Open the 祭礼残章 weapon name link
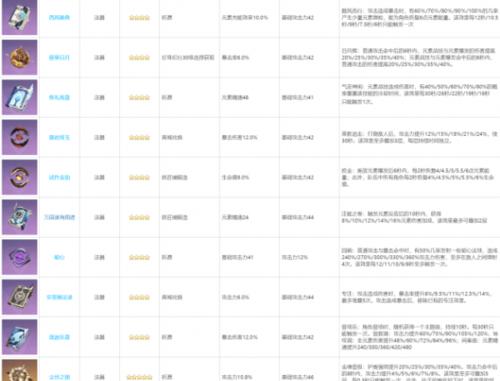The image size is (500, 381). click(x=59, y=97)
